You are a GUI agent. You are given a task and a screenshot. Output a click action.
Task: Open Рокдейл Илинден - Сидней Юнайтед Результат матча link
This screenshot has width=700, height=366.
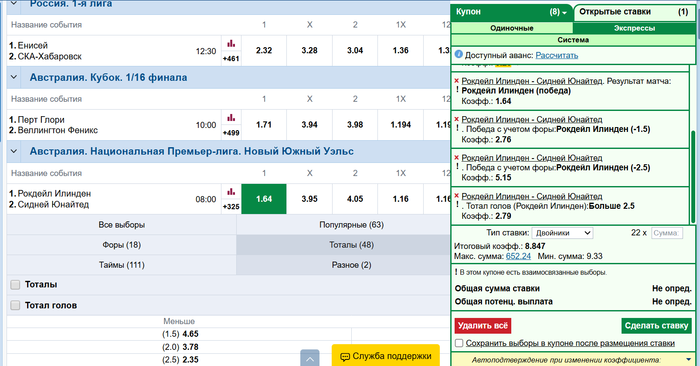point(532,81)
